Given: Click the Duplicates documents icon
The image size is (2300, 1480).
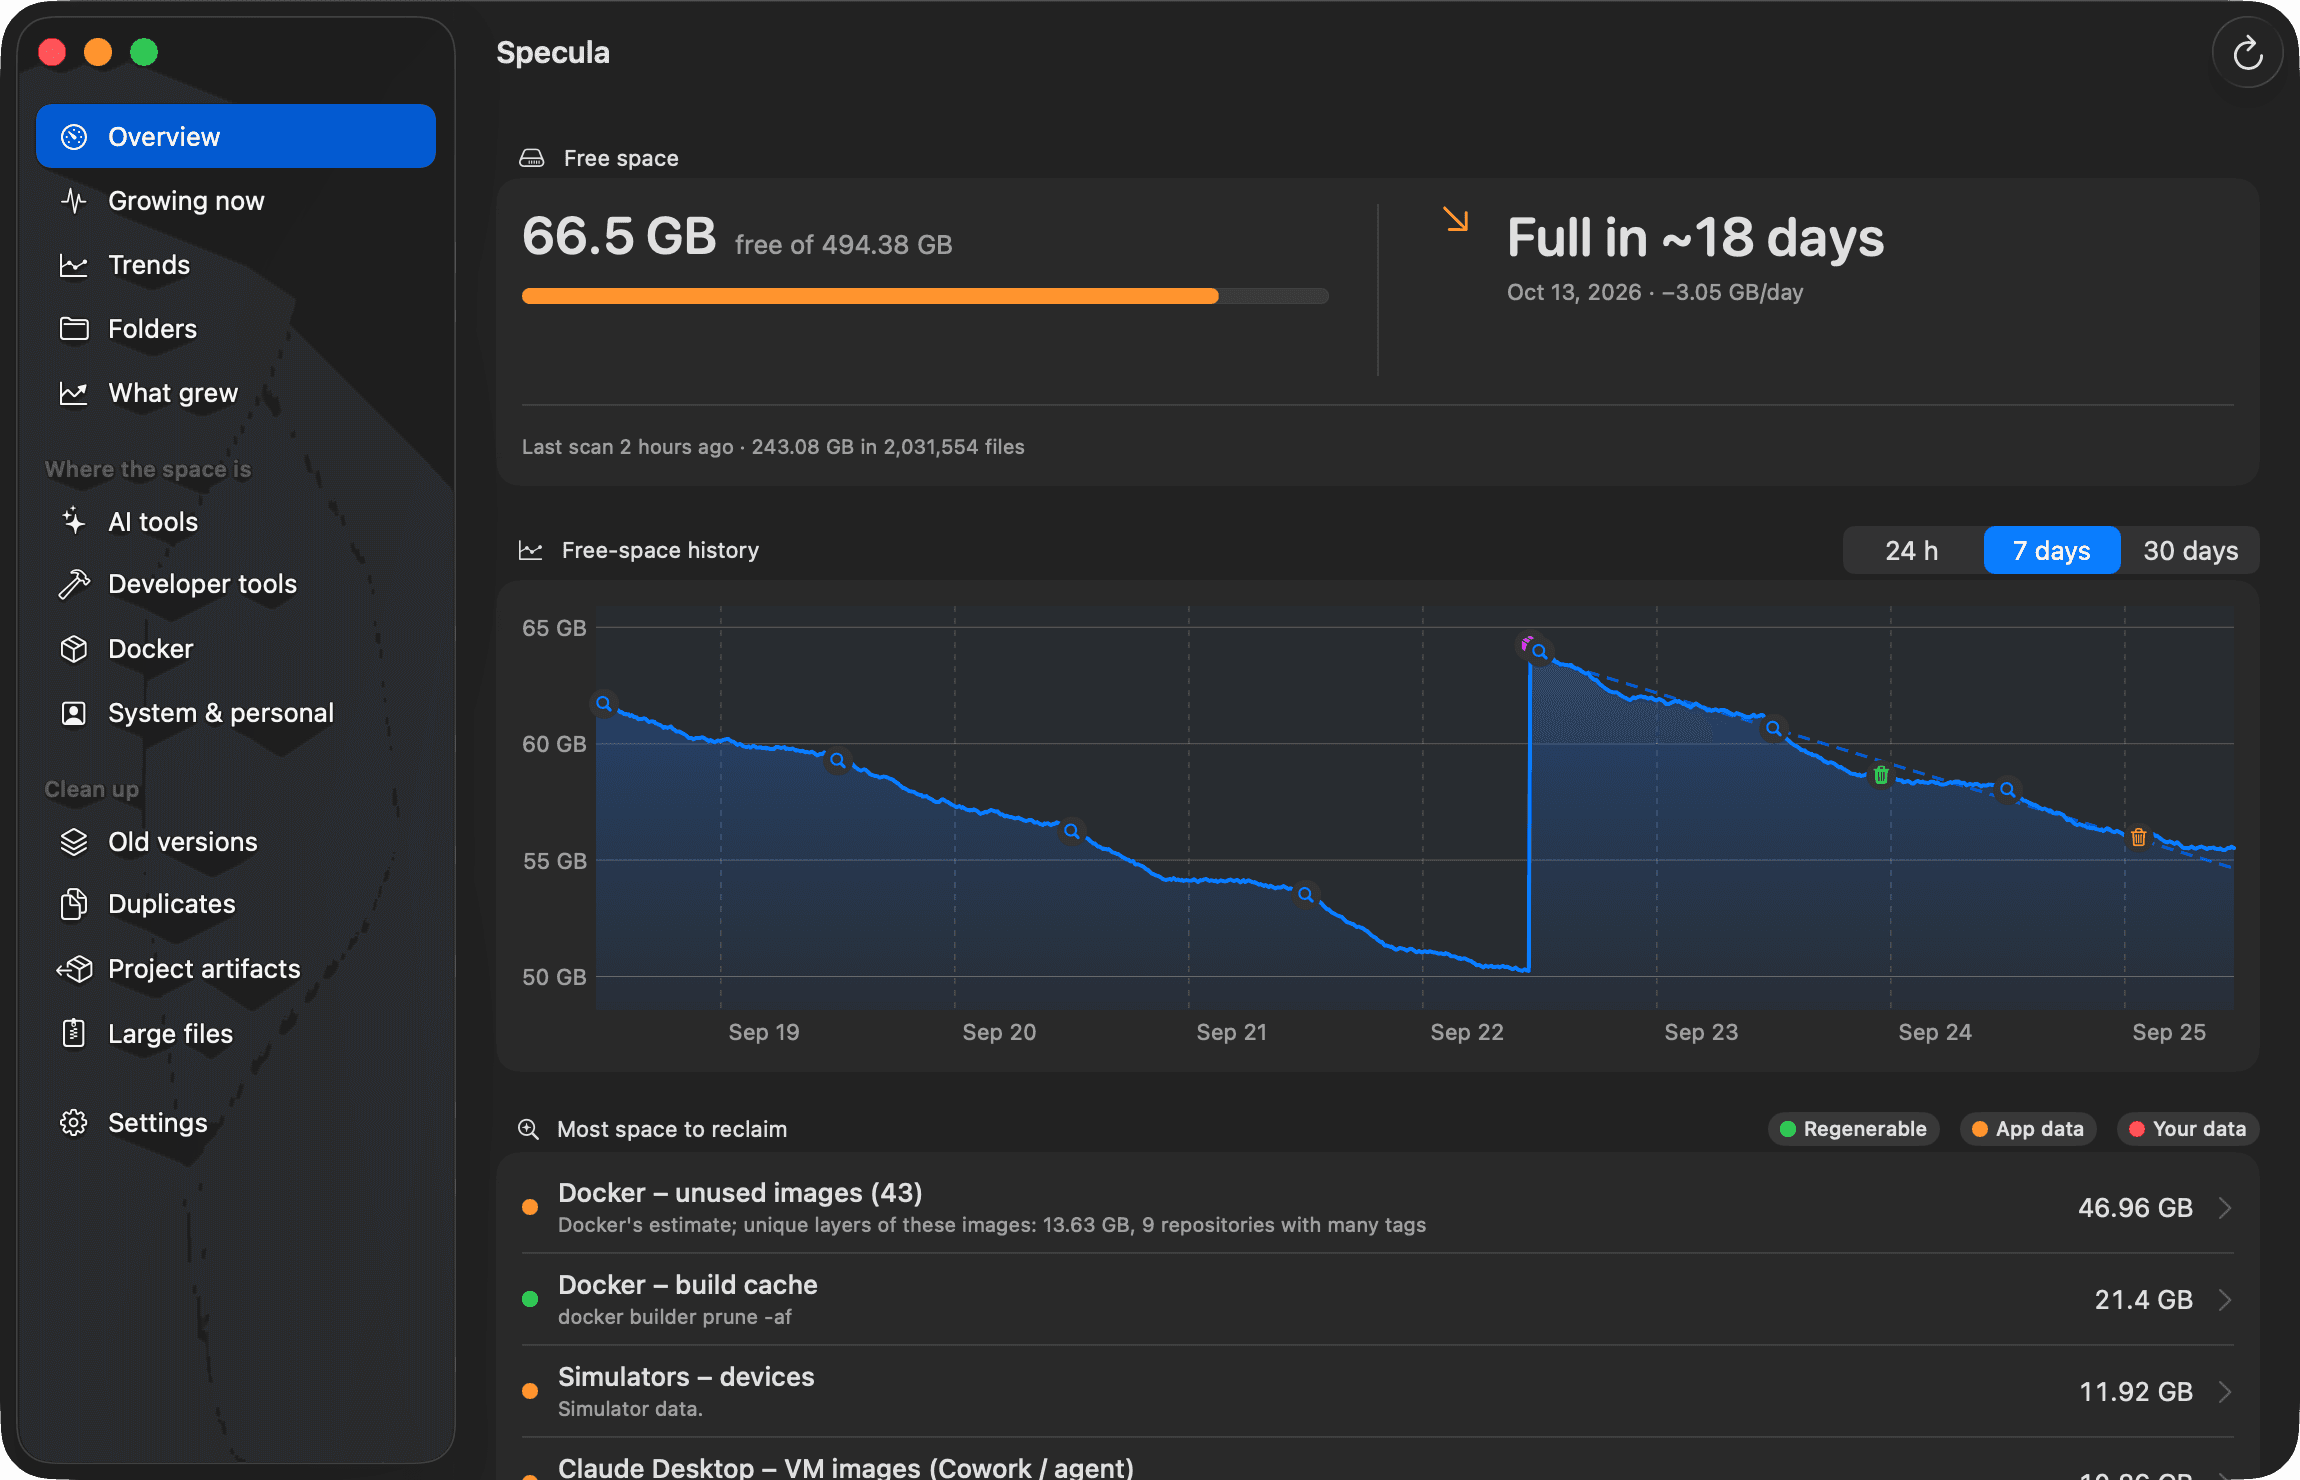Looking at the screenshot, I should [x=74, y=904].
